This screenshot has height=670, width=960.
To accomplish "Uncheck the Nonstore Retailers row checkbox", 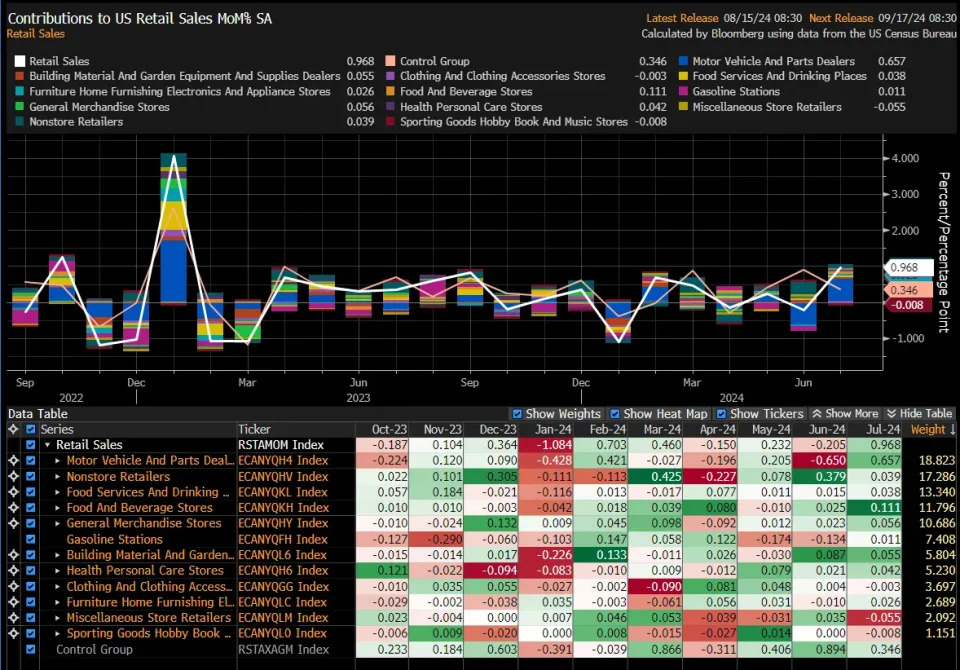I will pyautogui.click(x=31, y=476).
